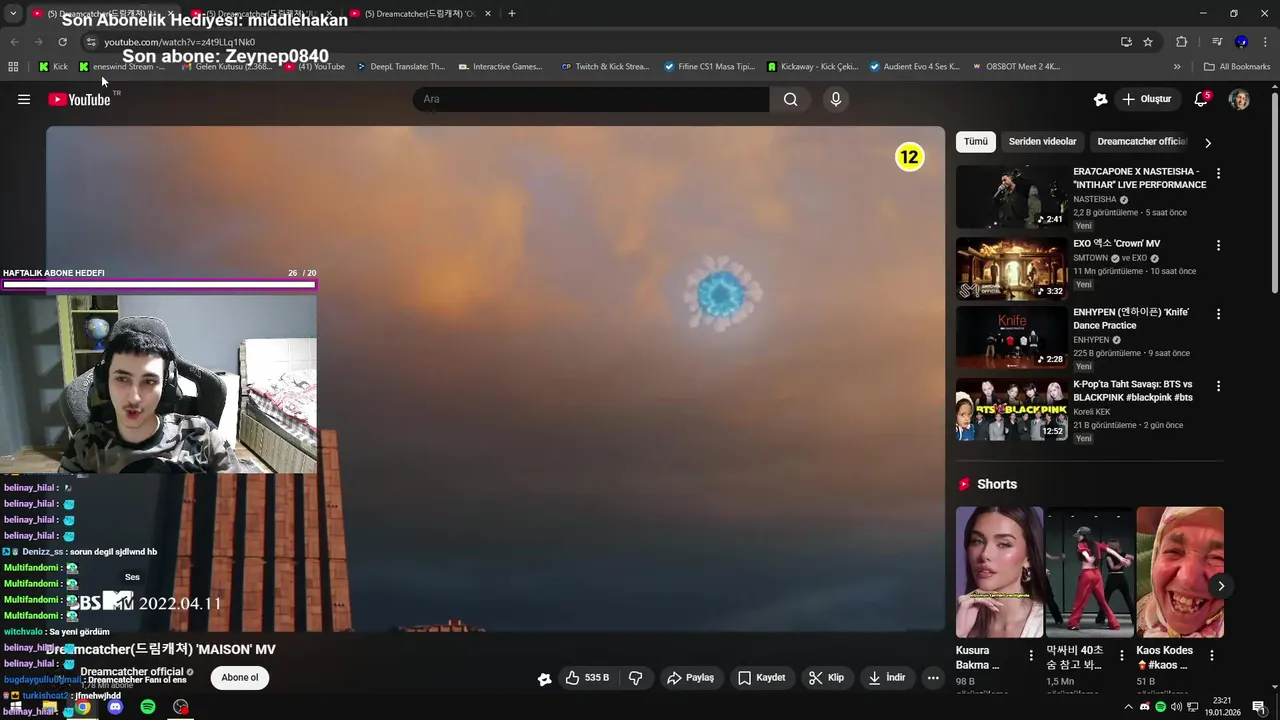Viewport: 1280px width, 720px height.
Task: Open options for Kaos Kodes short
Action: pyautogui.click(x=1212, y=656)
